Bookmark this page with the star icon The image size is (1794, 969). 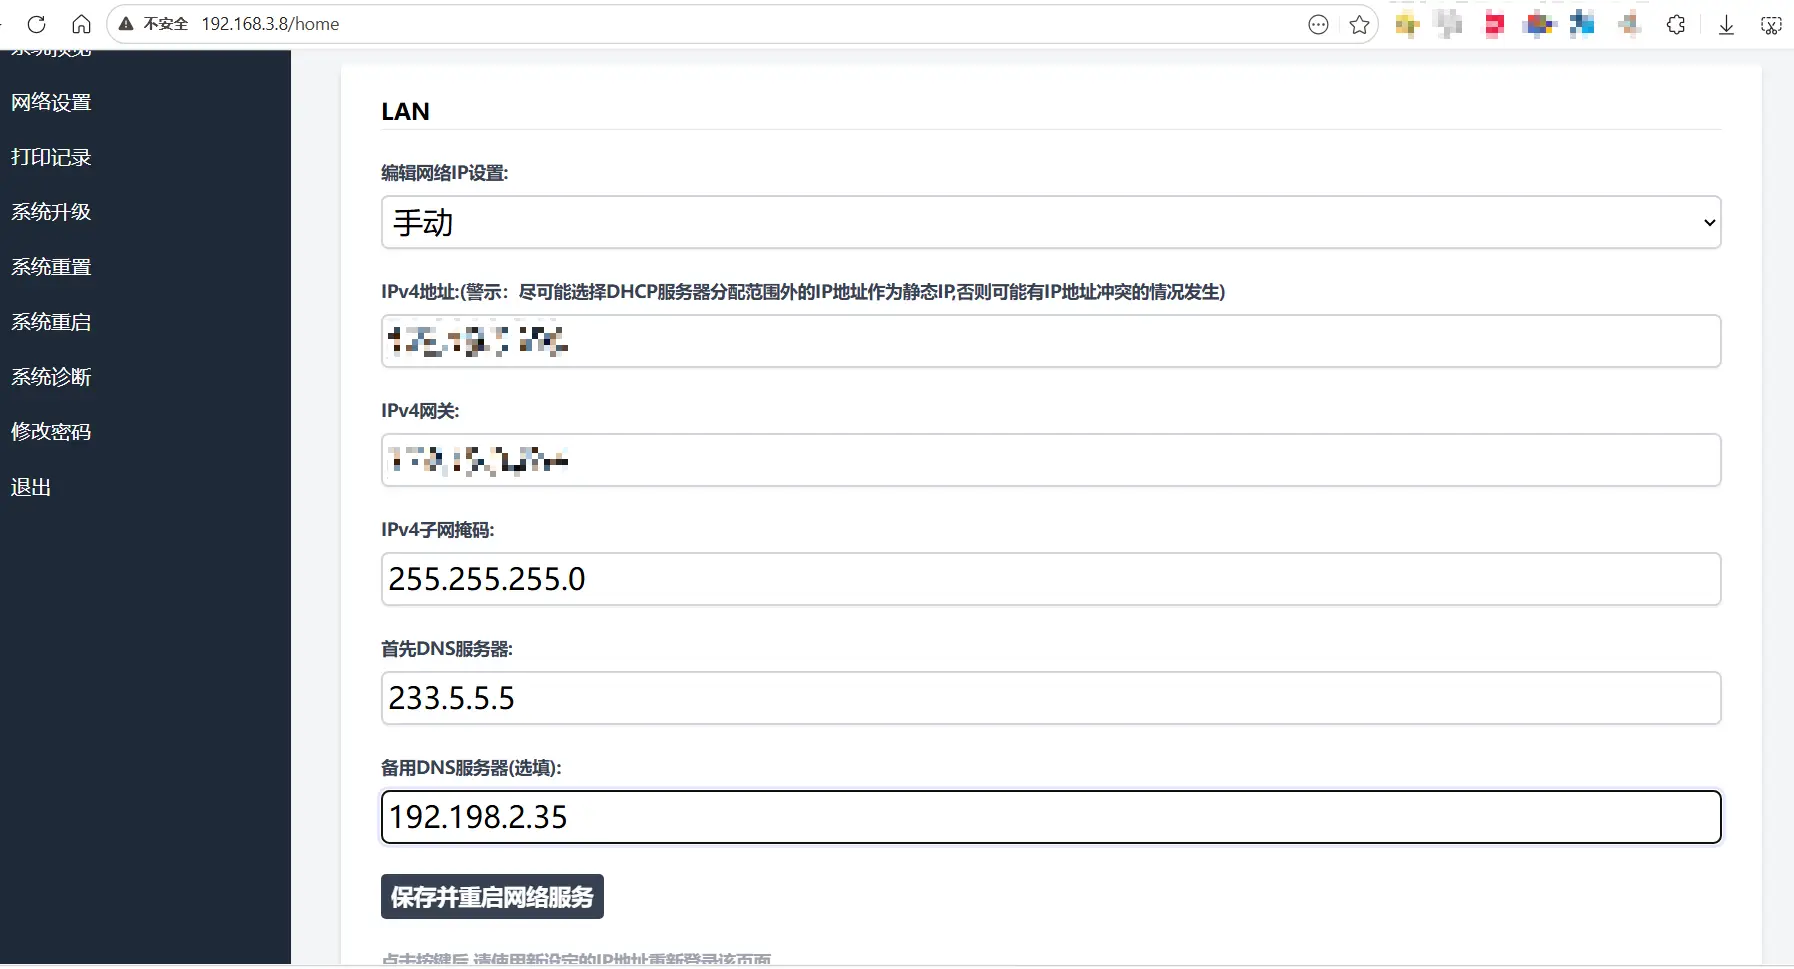tap(1359, 25)
